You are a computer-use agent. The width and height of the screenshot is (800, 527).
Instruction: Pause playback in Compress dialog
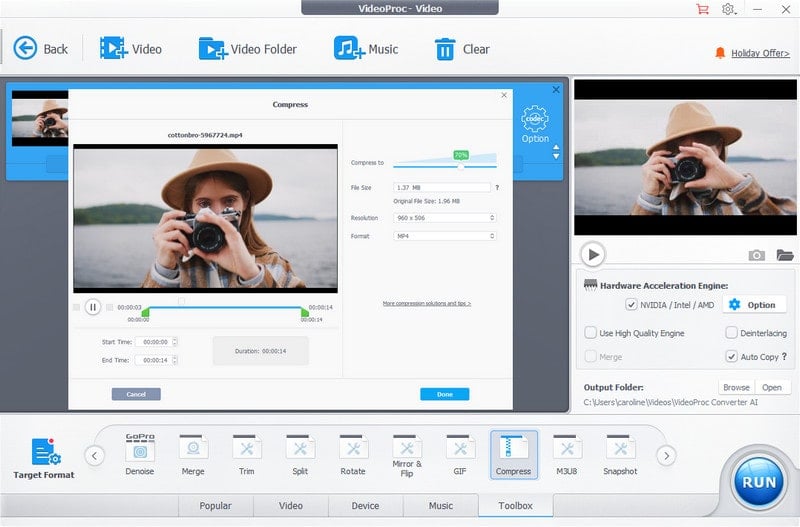[93, 307]
